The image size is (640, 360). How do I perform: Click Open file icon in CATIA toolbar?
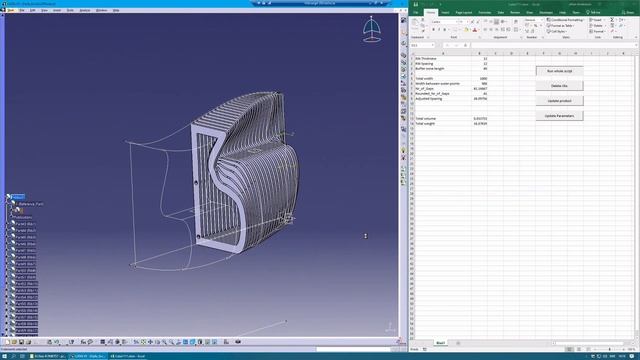click(14, 342)
